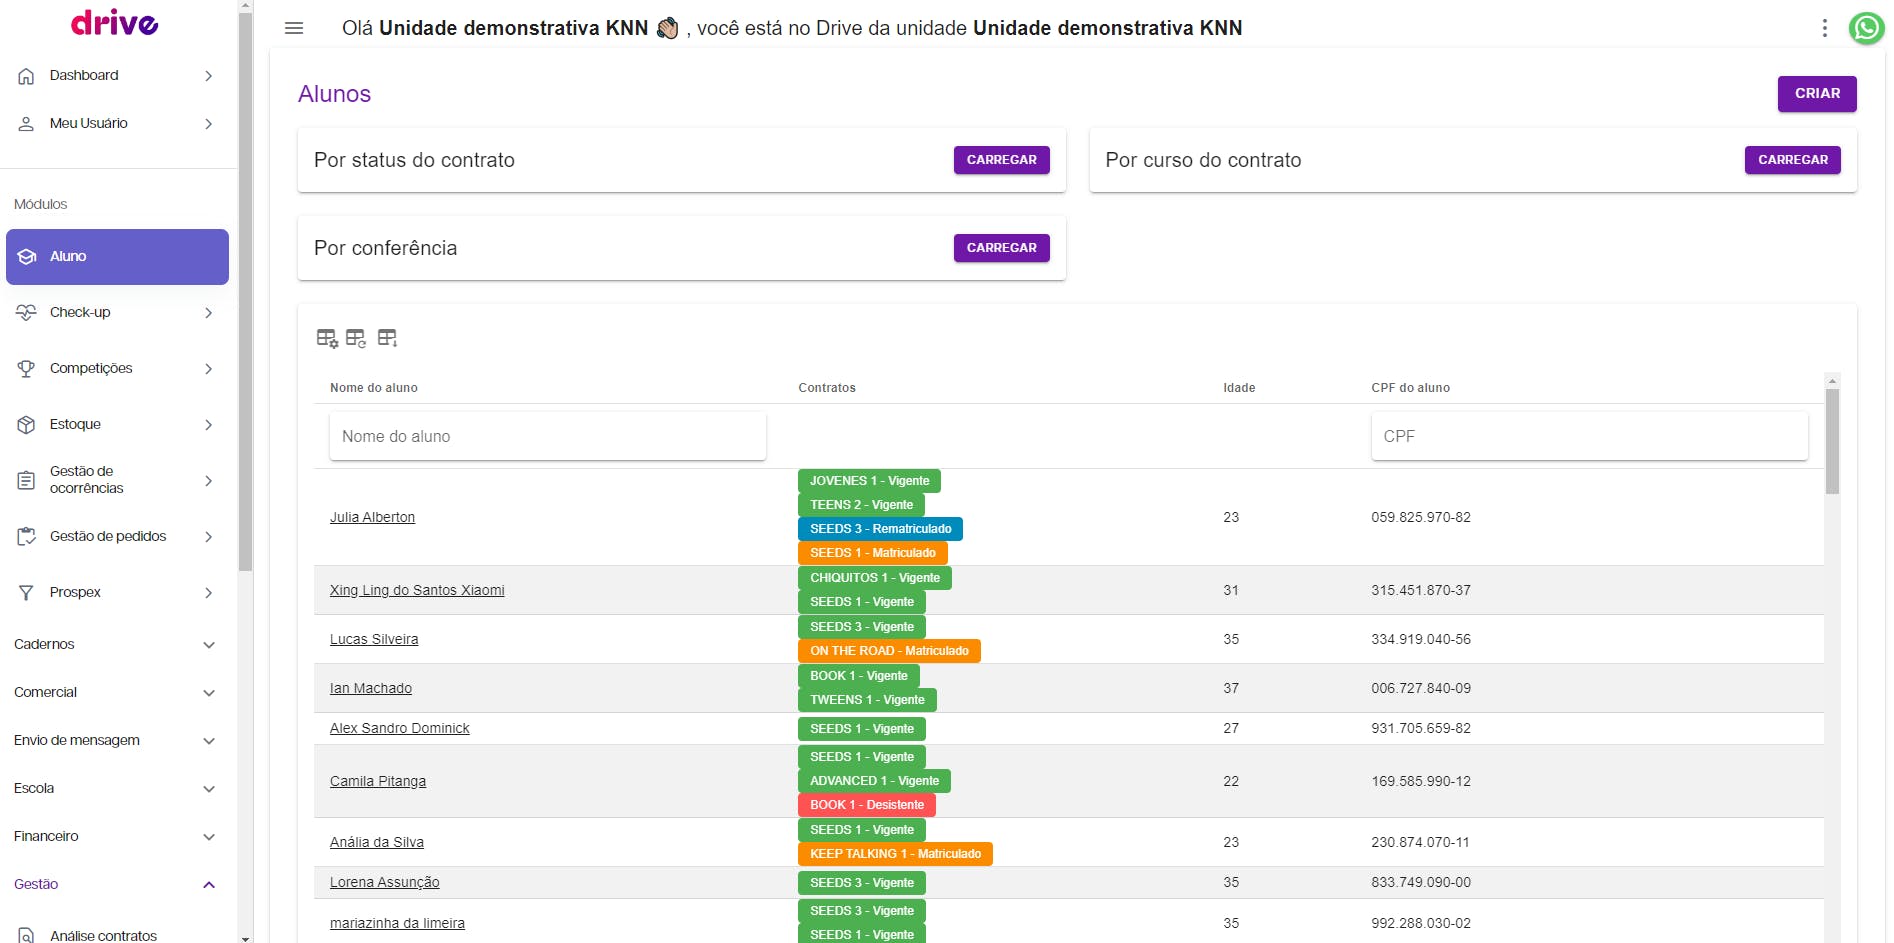This screenshot has width=1894, height=943.
Task: Open student Julia Alberton
Action: (372, 518)
